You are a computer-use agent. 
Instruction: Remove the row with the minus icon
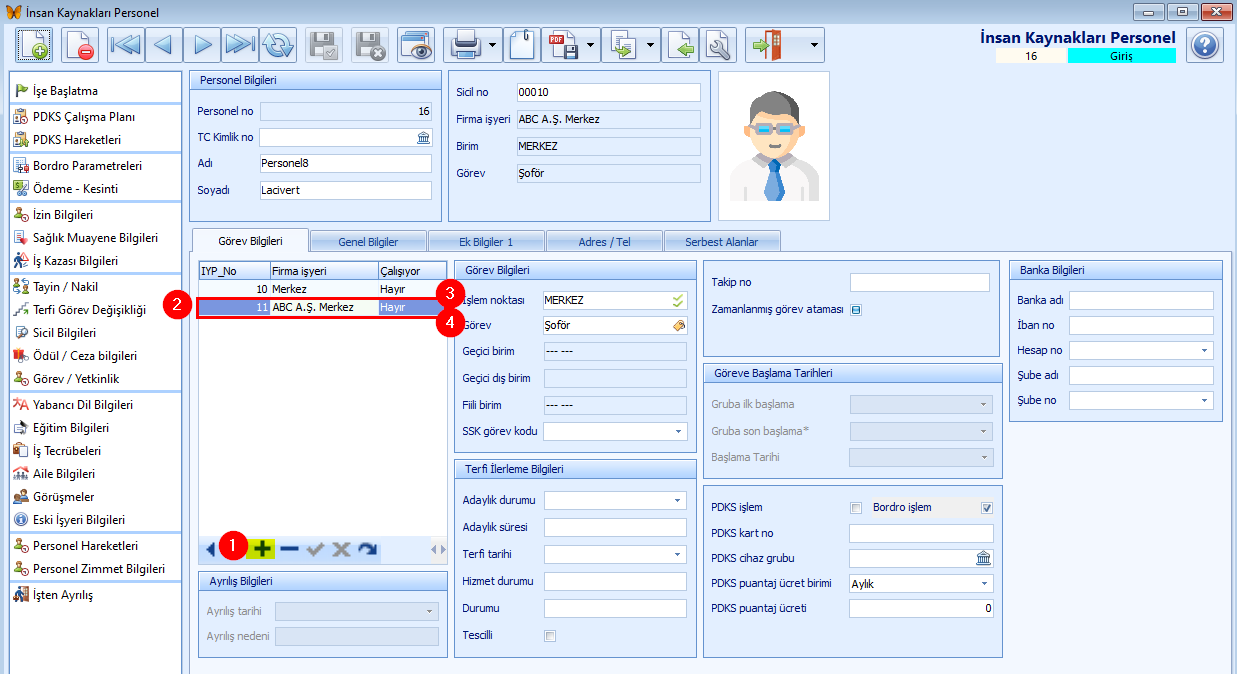coord(289,548)
